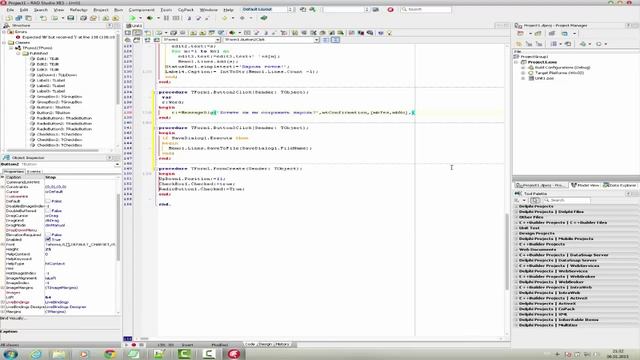Expand Build Configurations (Debug) node
This screenshot has width=640, height=360.
[x=524, y=67]
